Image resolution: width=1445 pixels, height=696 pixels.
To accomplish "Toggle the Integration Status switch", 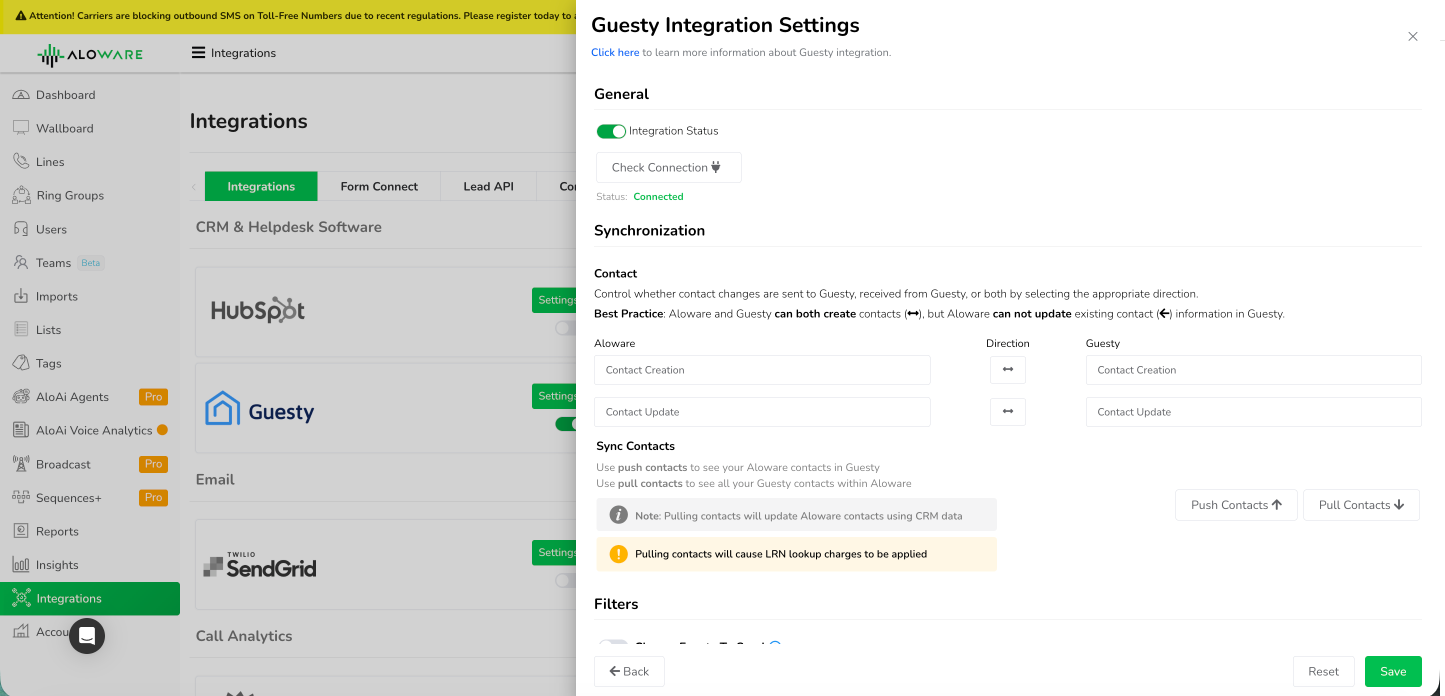I will (x=611, y=131).
